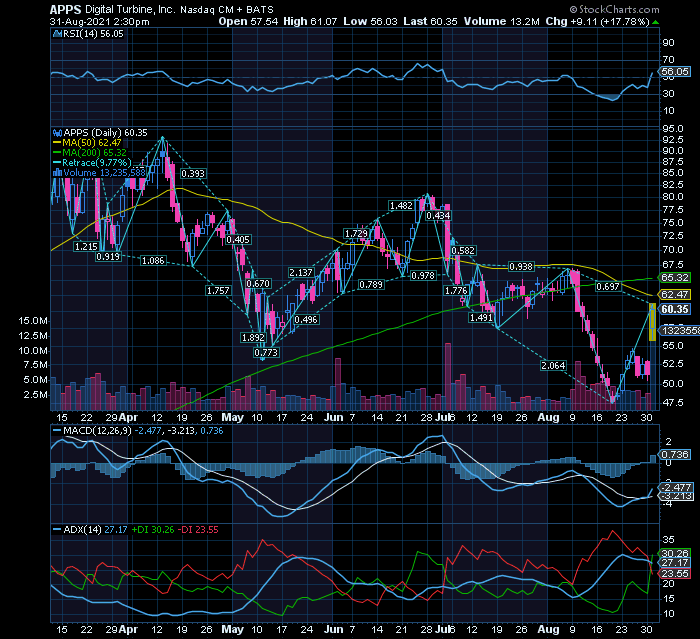Click the 1.215 retracement label
Screen dimensions: 700x639
click(86, 247)
